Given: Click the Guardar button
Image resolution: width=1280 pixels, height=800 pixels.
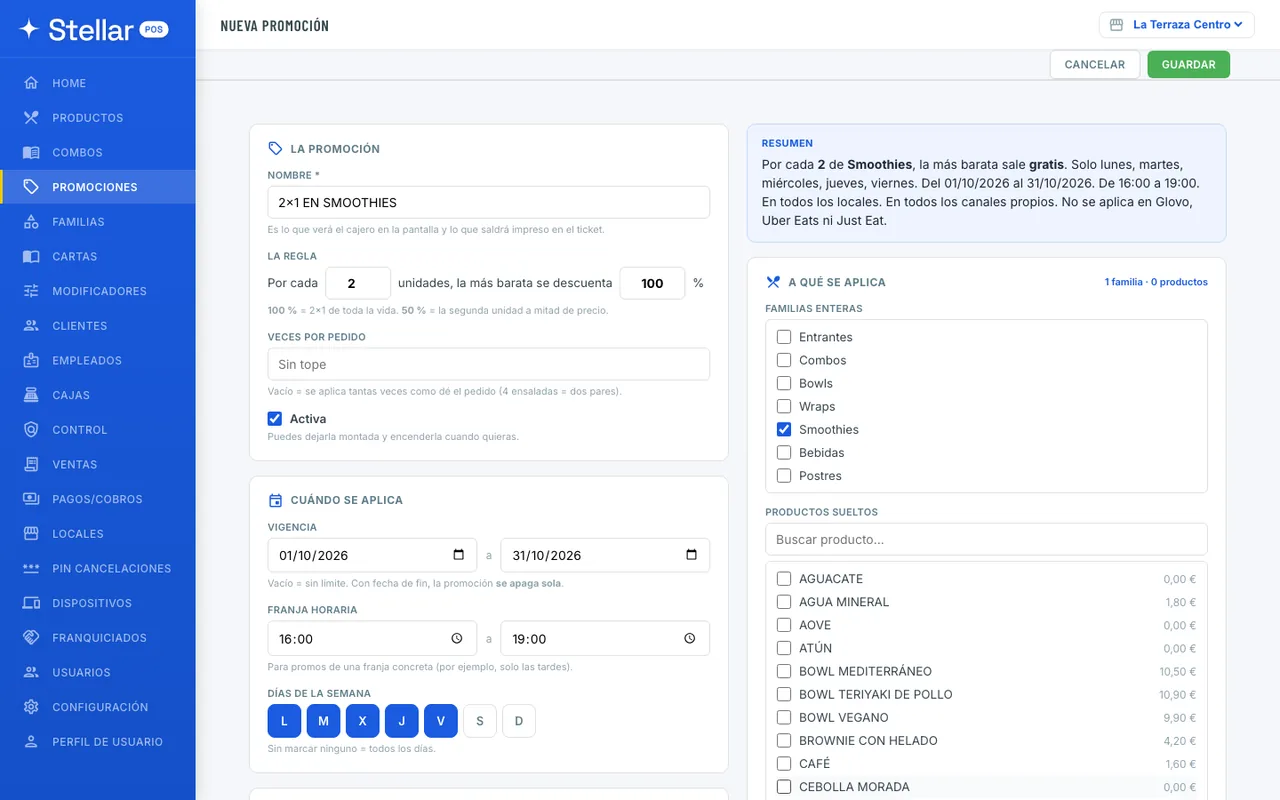Looking at the screenshot, I should [1189, 64].
